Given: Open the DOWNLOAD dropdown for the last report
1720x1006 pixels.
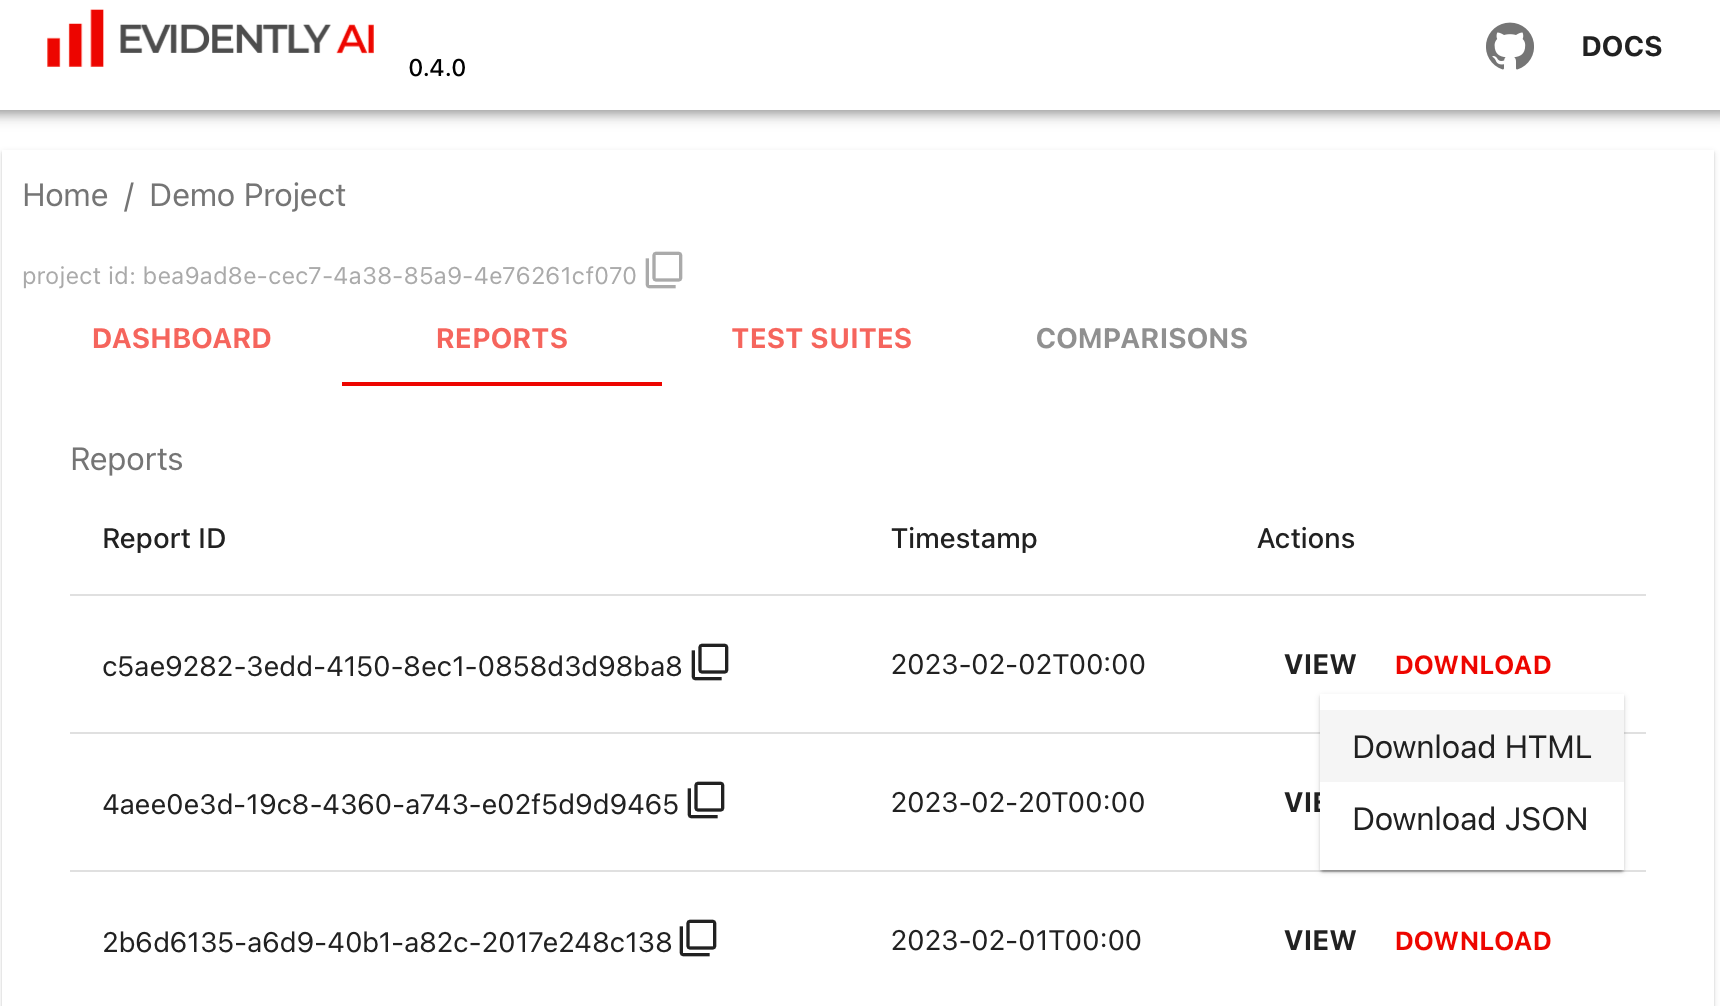Looking at the screenshot, I should click(x=1472, y=940).
